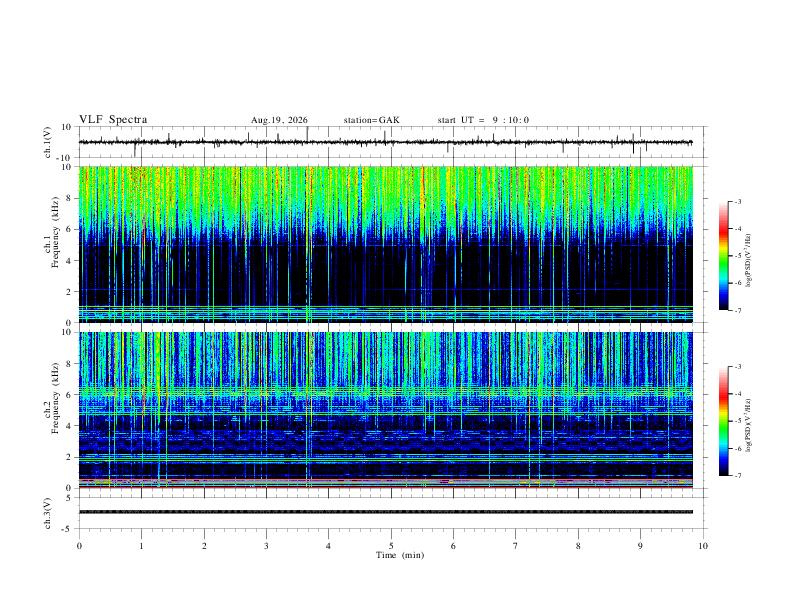The image size is (792, 612).
Task: Click the ch.2 spectrogram lower color scale bar
Action: point(723,421)
